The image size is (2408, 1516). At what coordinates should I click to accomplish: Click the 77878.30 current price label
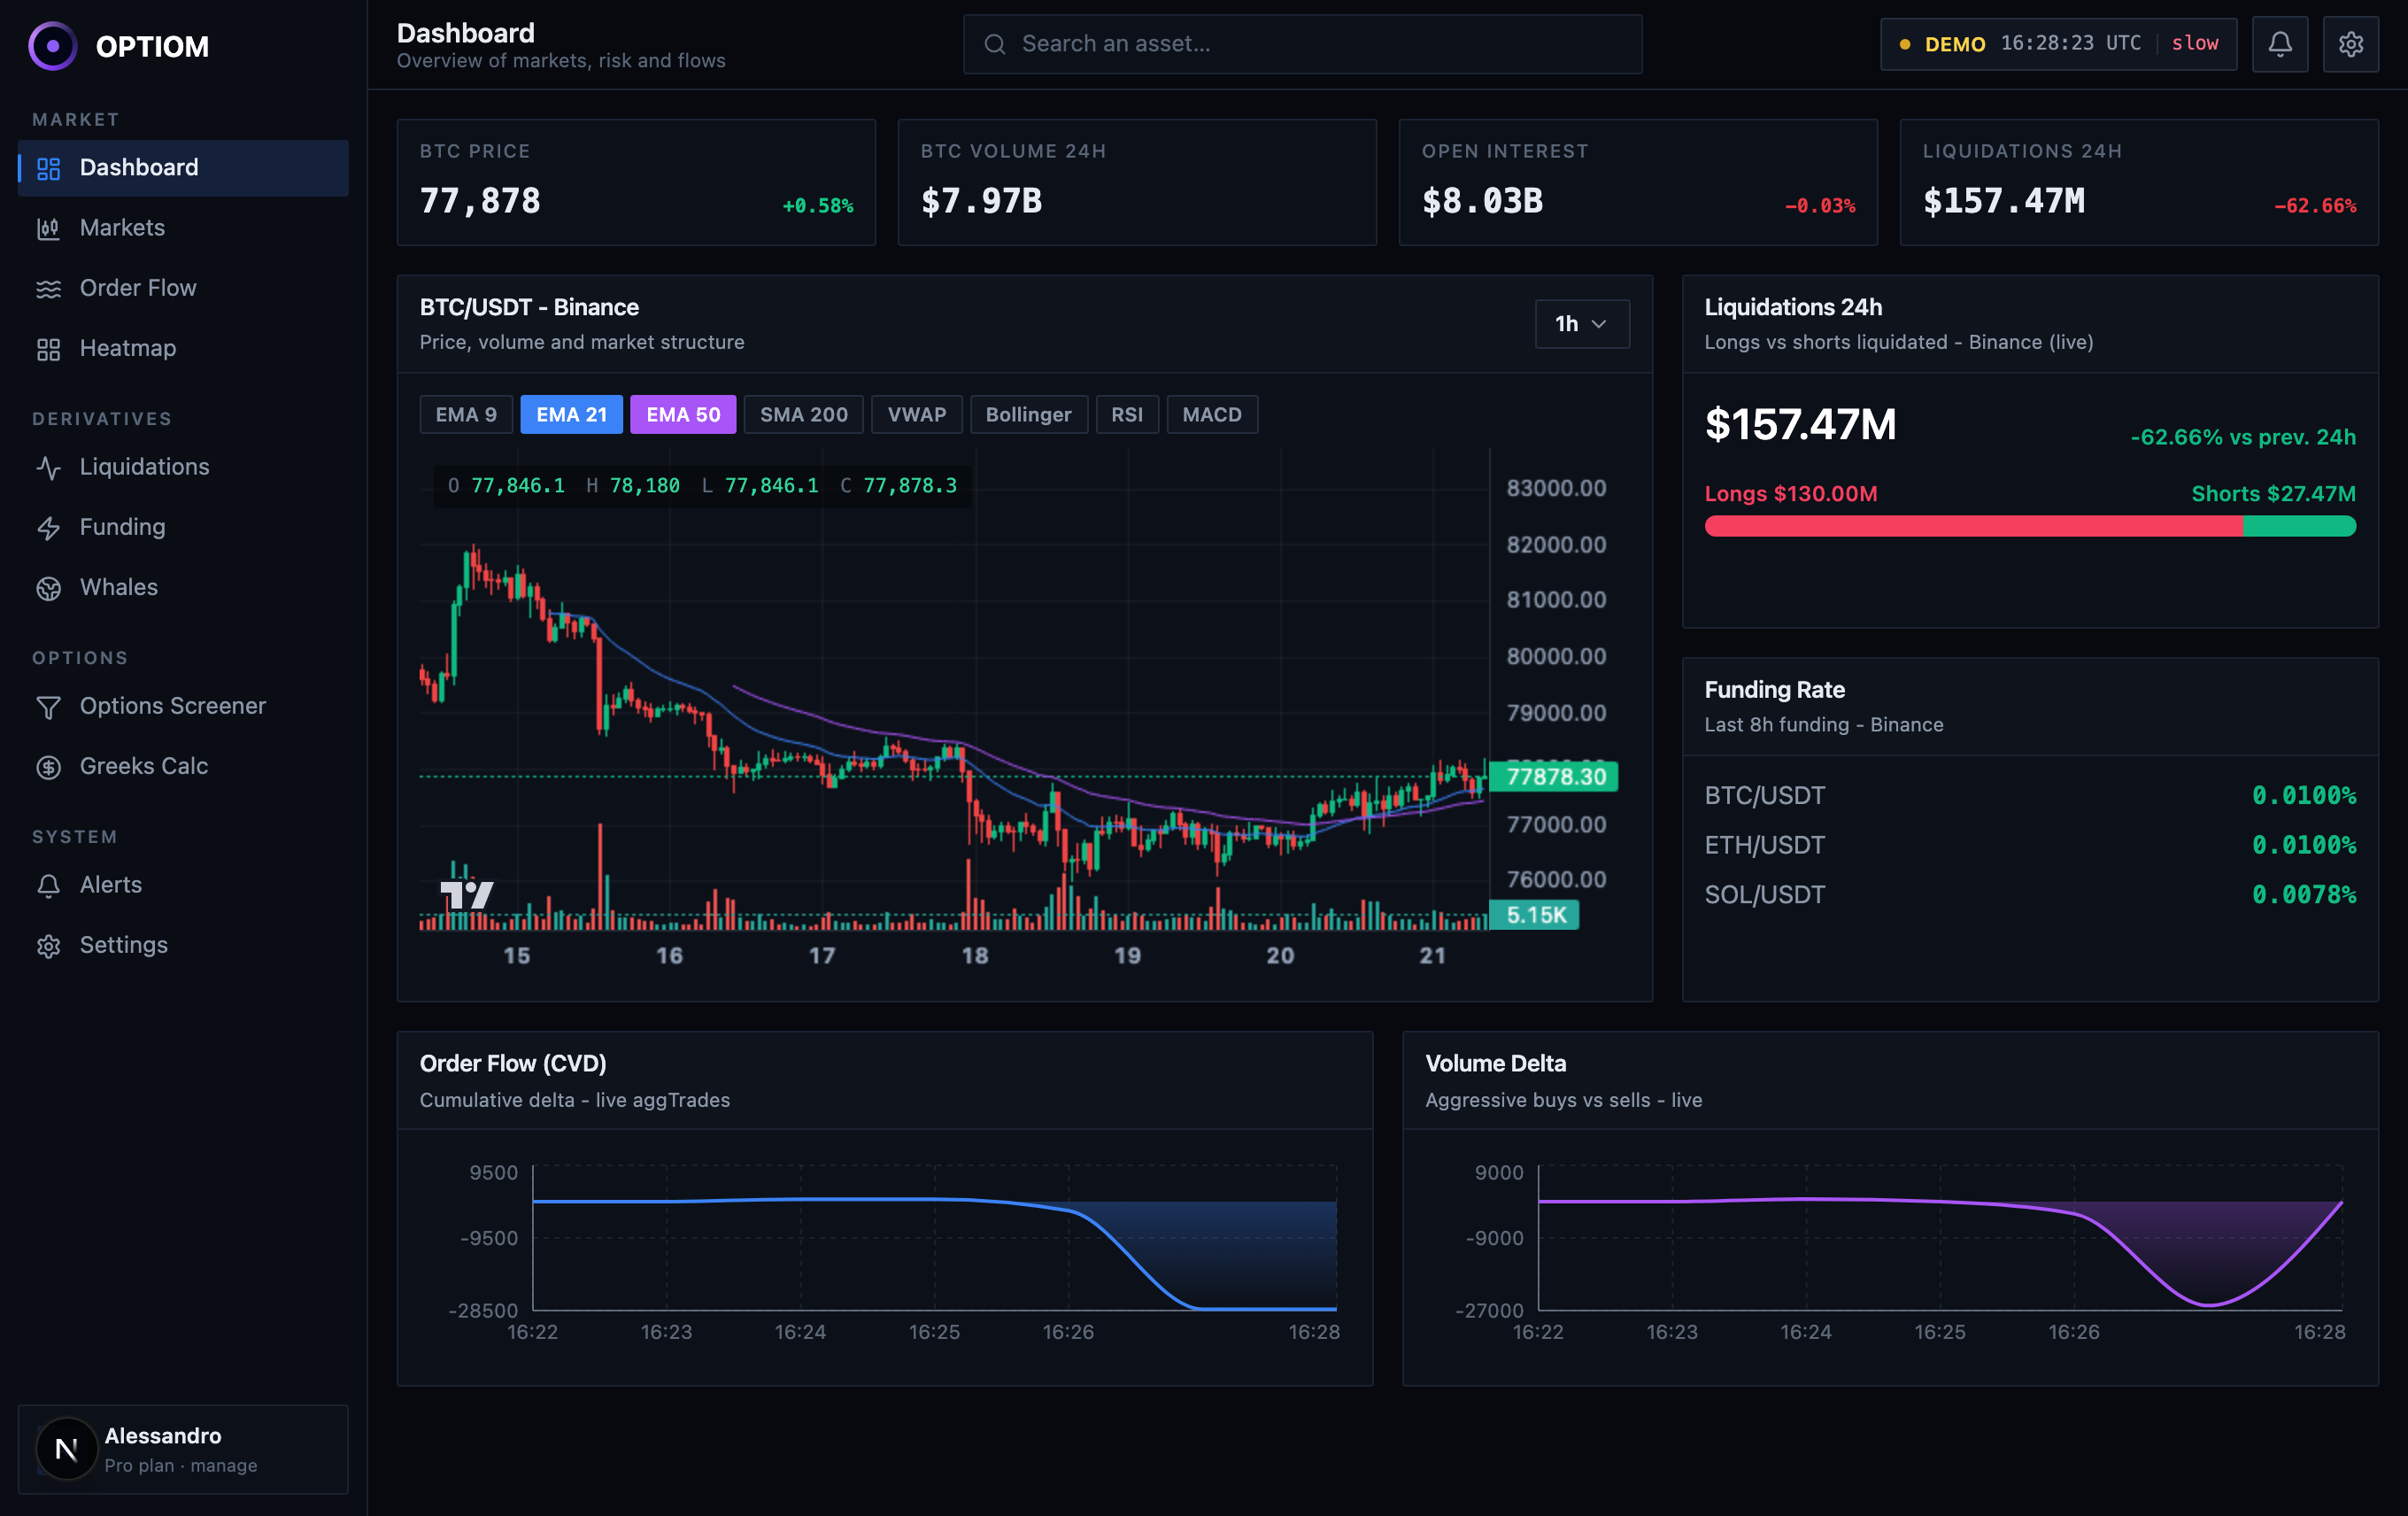coord(1554,777)
